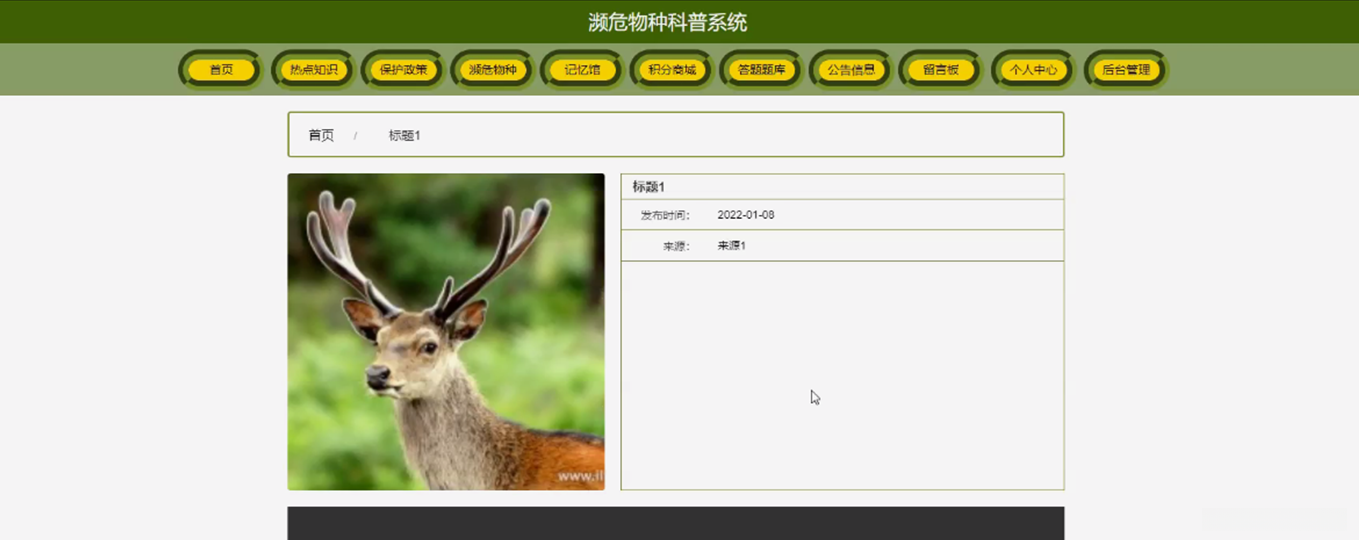This screenshot has height=540, width=1359.
Task: Click the 濒危物种科普系统 site title
Action: [668, 22]
